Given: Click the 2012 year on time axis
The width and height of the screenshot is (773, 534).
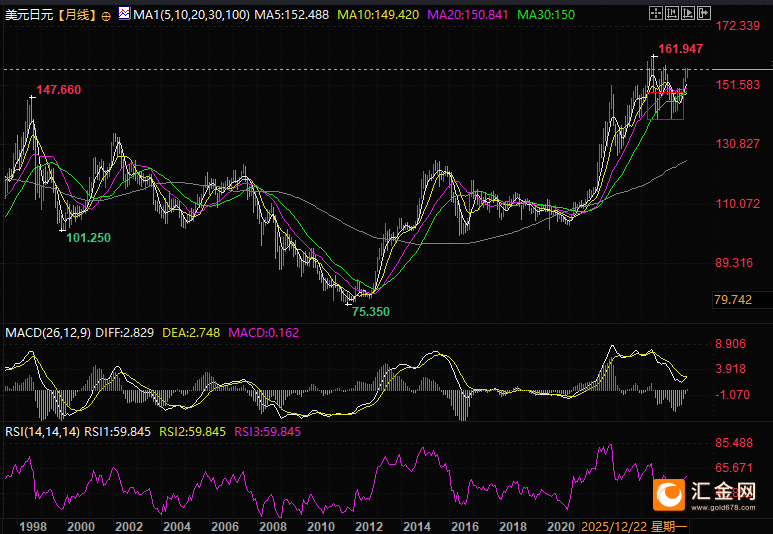Looking at the screenshot, I should [x=369, y=525].
